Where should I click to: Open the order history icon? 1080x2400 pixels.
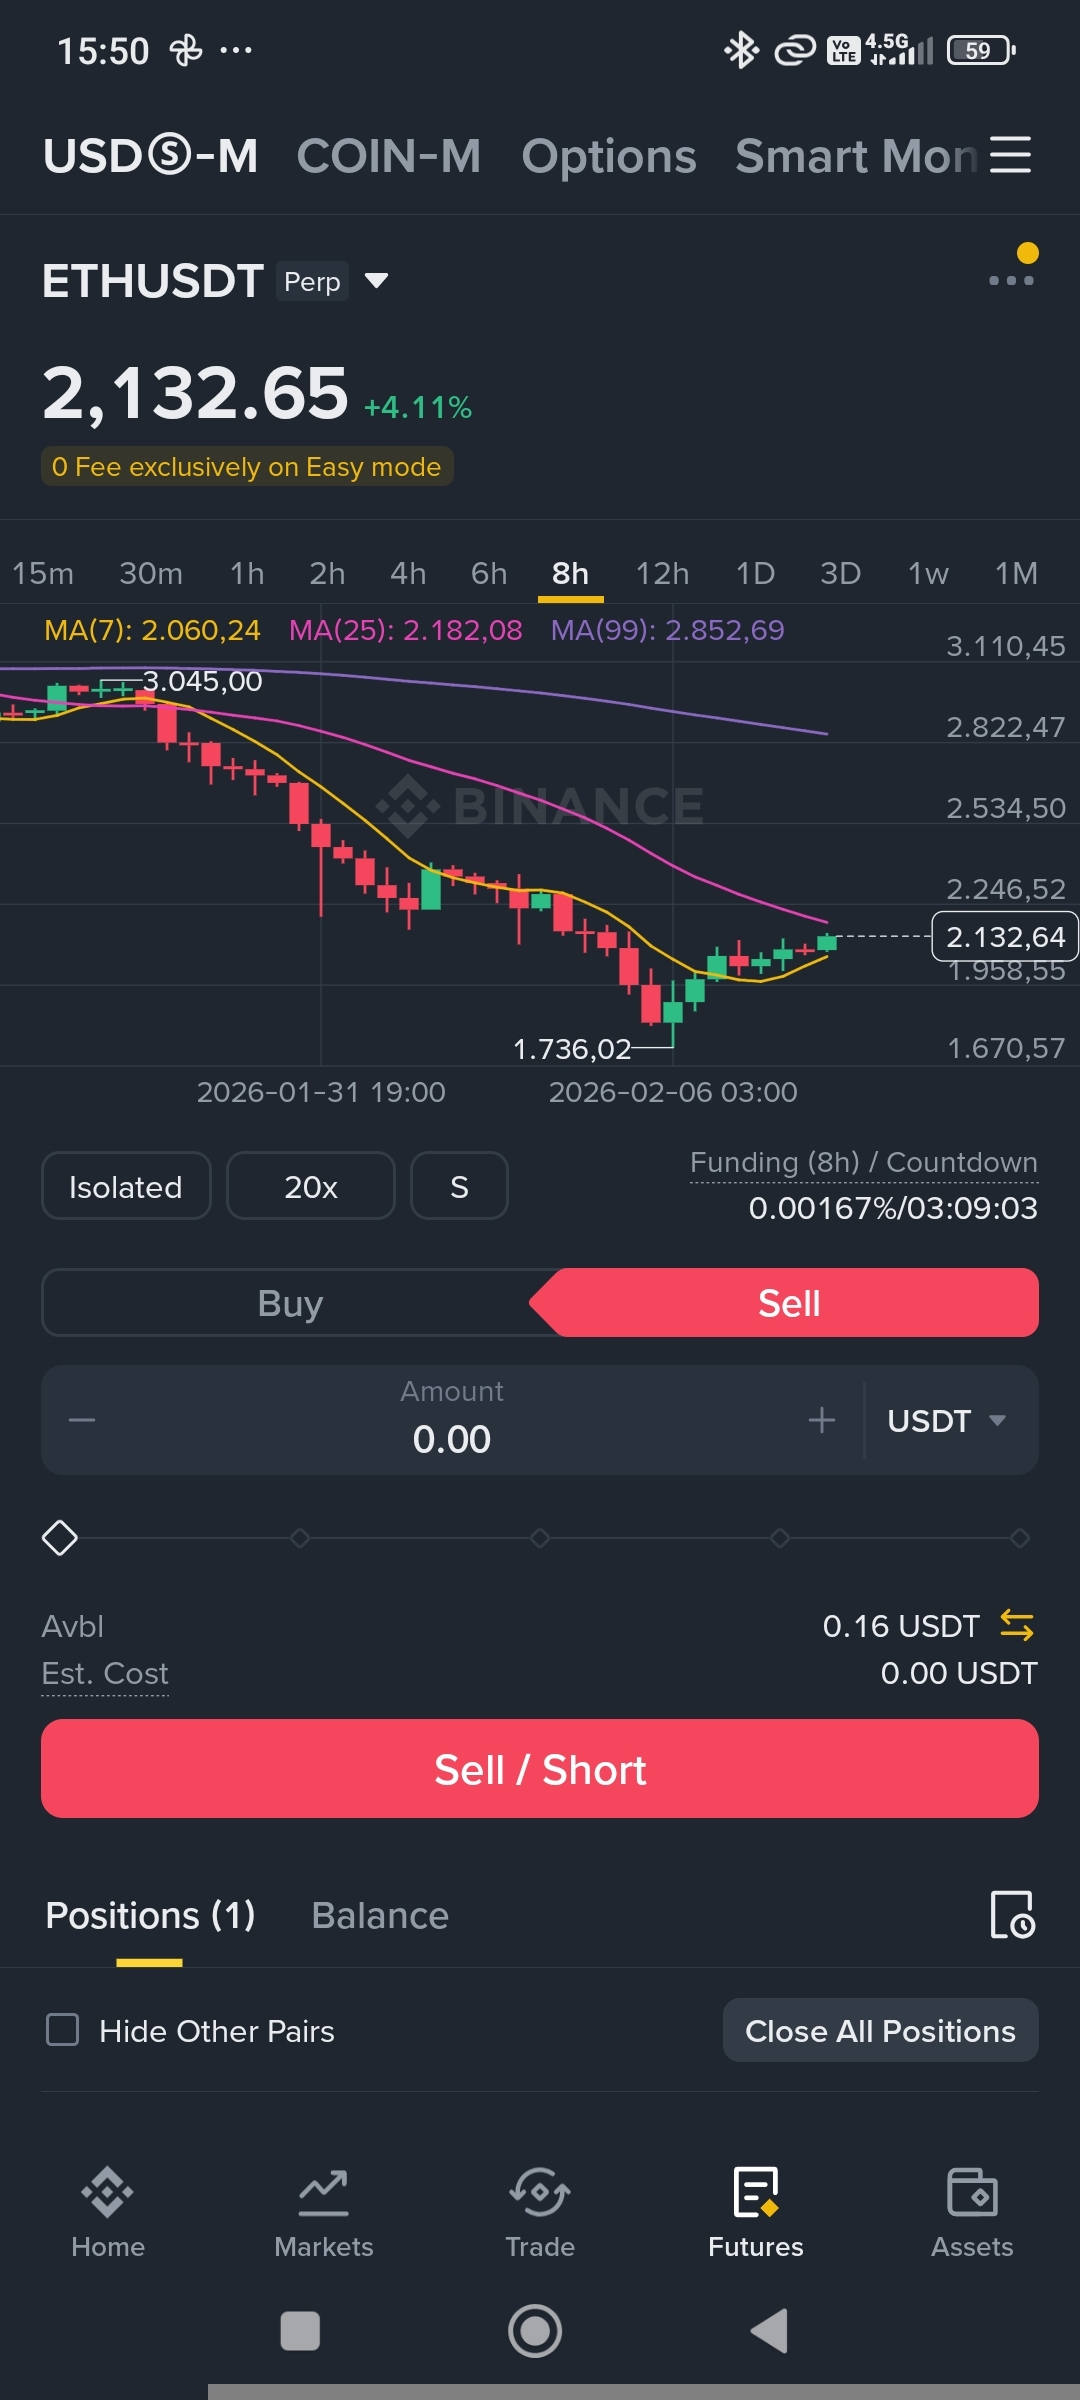pos(1011,1915)
